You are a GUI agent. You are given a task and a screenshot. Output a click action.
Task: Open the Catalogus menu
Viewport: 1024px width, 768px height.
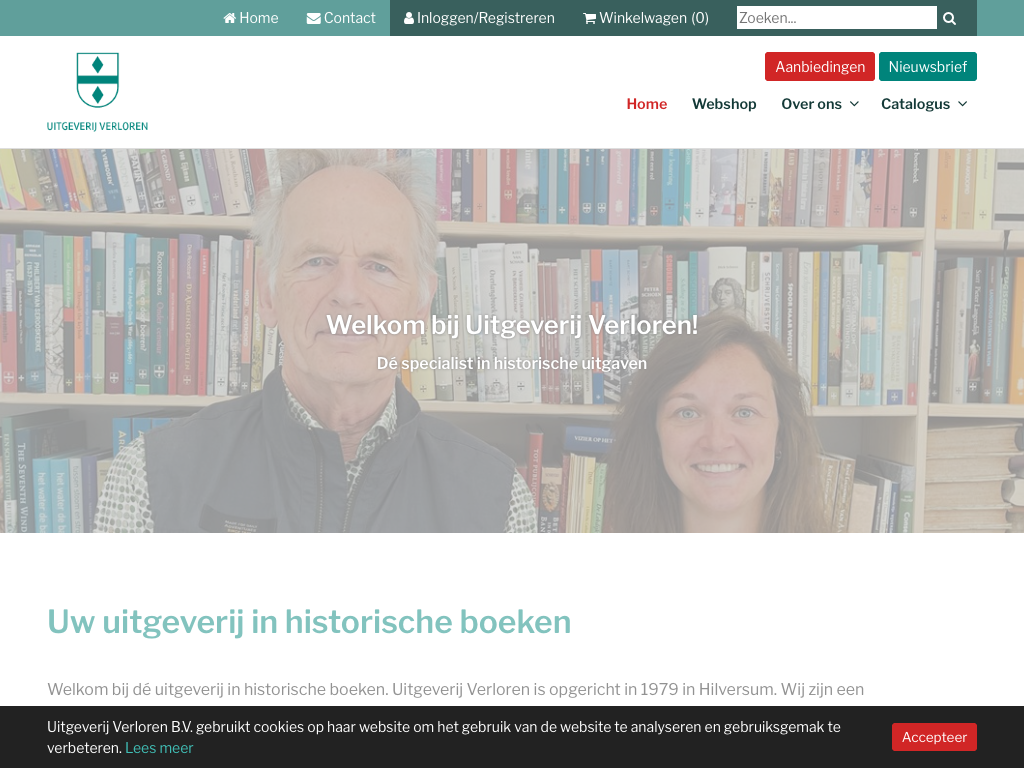(x=915, y=104)
